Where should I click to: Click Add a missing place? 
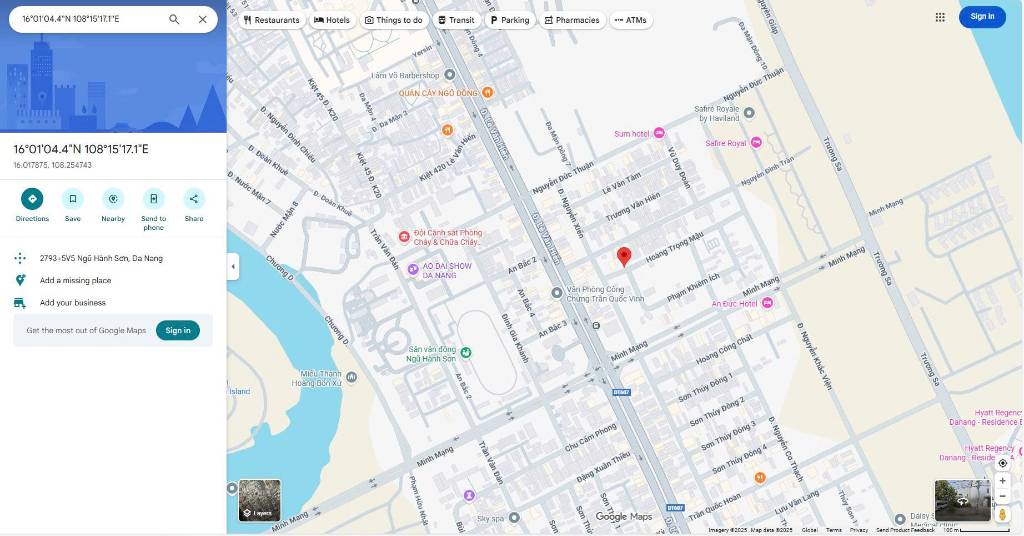pos(75,281)
